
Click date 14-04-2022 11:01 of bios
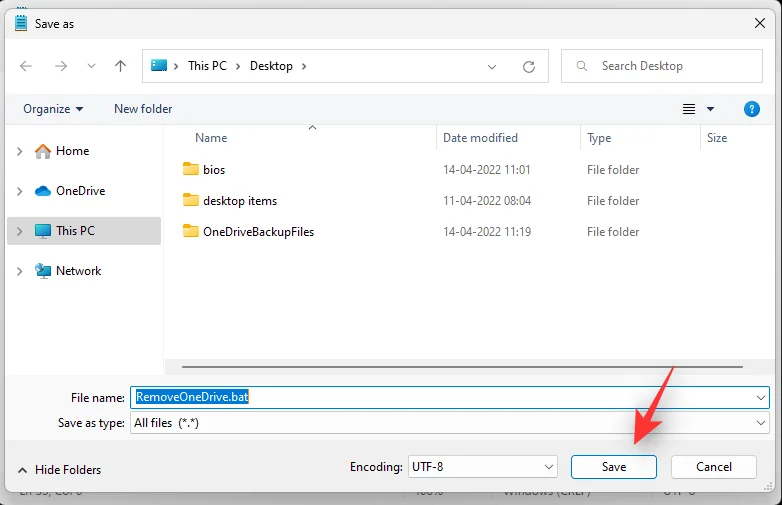486,169
